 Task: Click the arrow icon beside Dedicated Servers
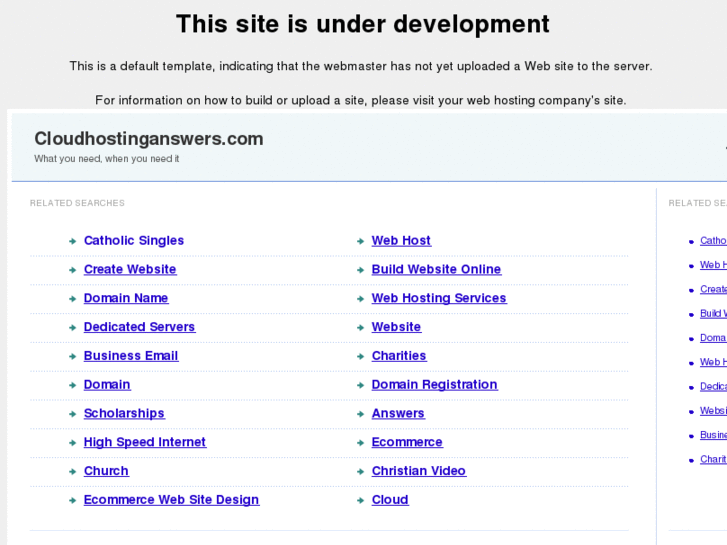[72, 327]
